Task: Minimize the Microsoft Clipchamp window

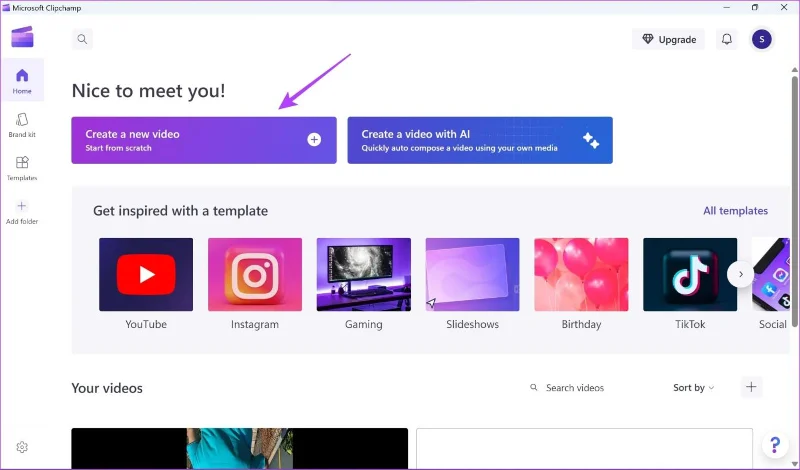Action: (727, 7)
